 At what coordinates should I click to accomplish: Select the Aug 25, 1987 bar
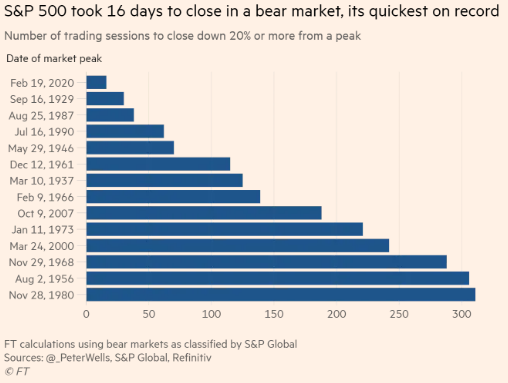110,115
